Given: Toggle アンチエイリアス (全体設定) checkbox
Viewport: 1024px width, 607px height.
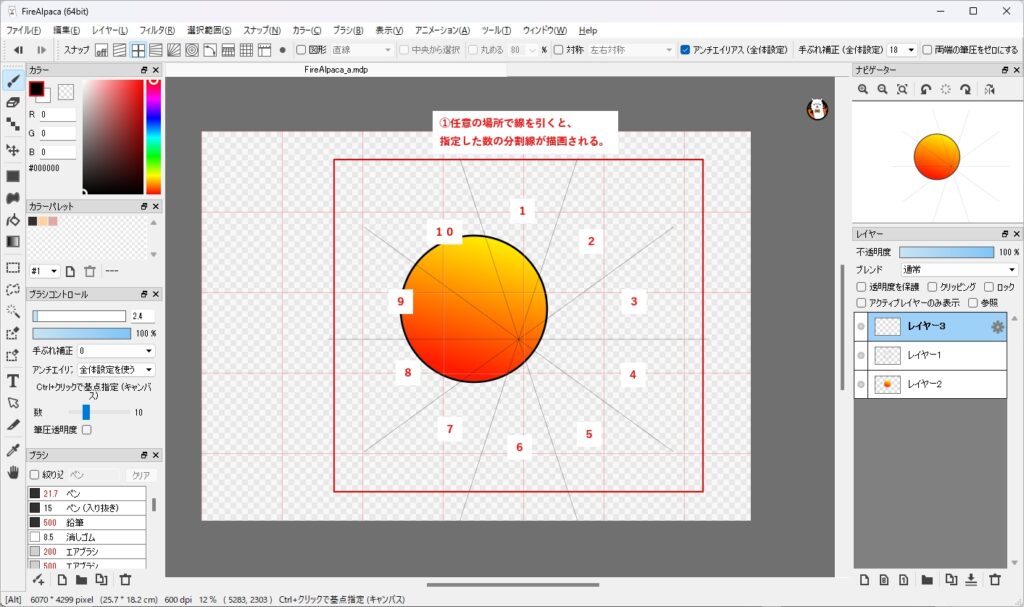Looking at the screenshot, I should coord(685,50).
